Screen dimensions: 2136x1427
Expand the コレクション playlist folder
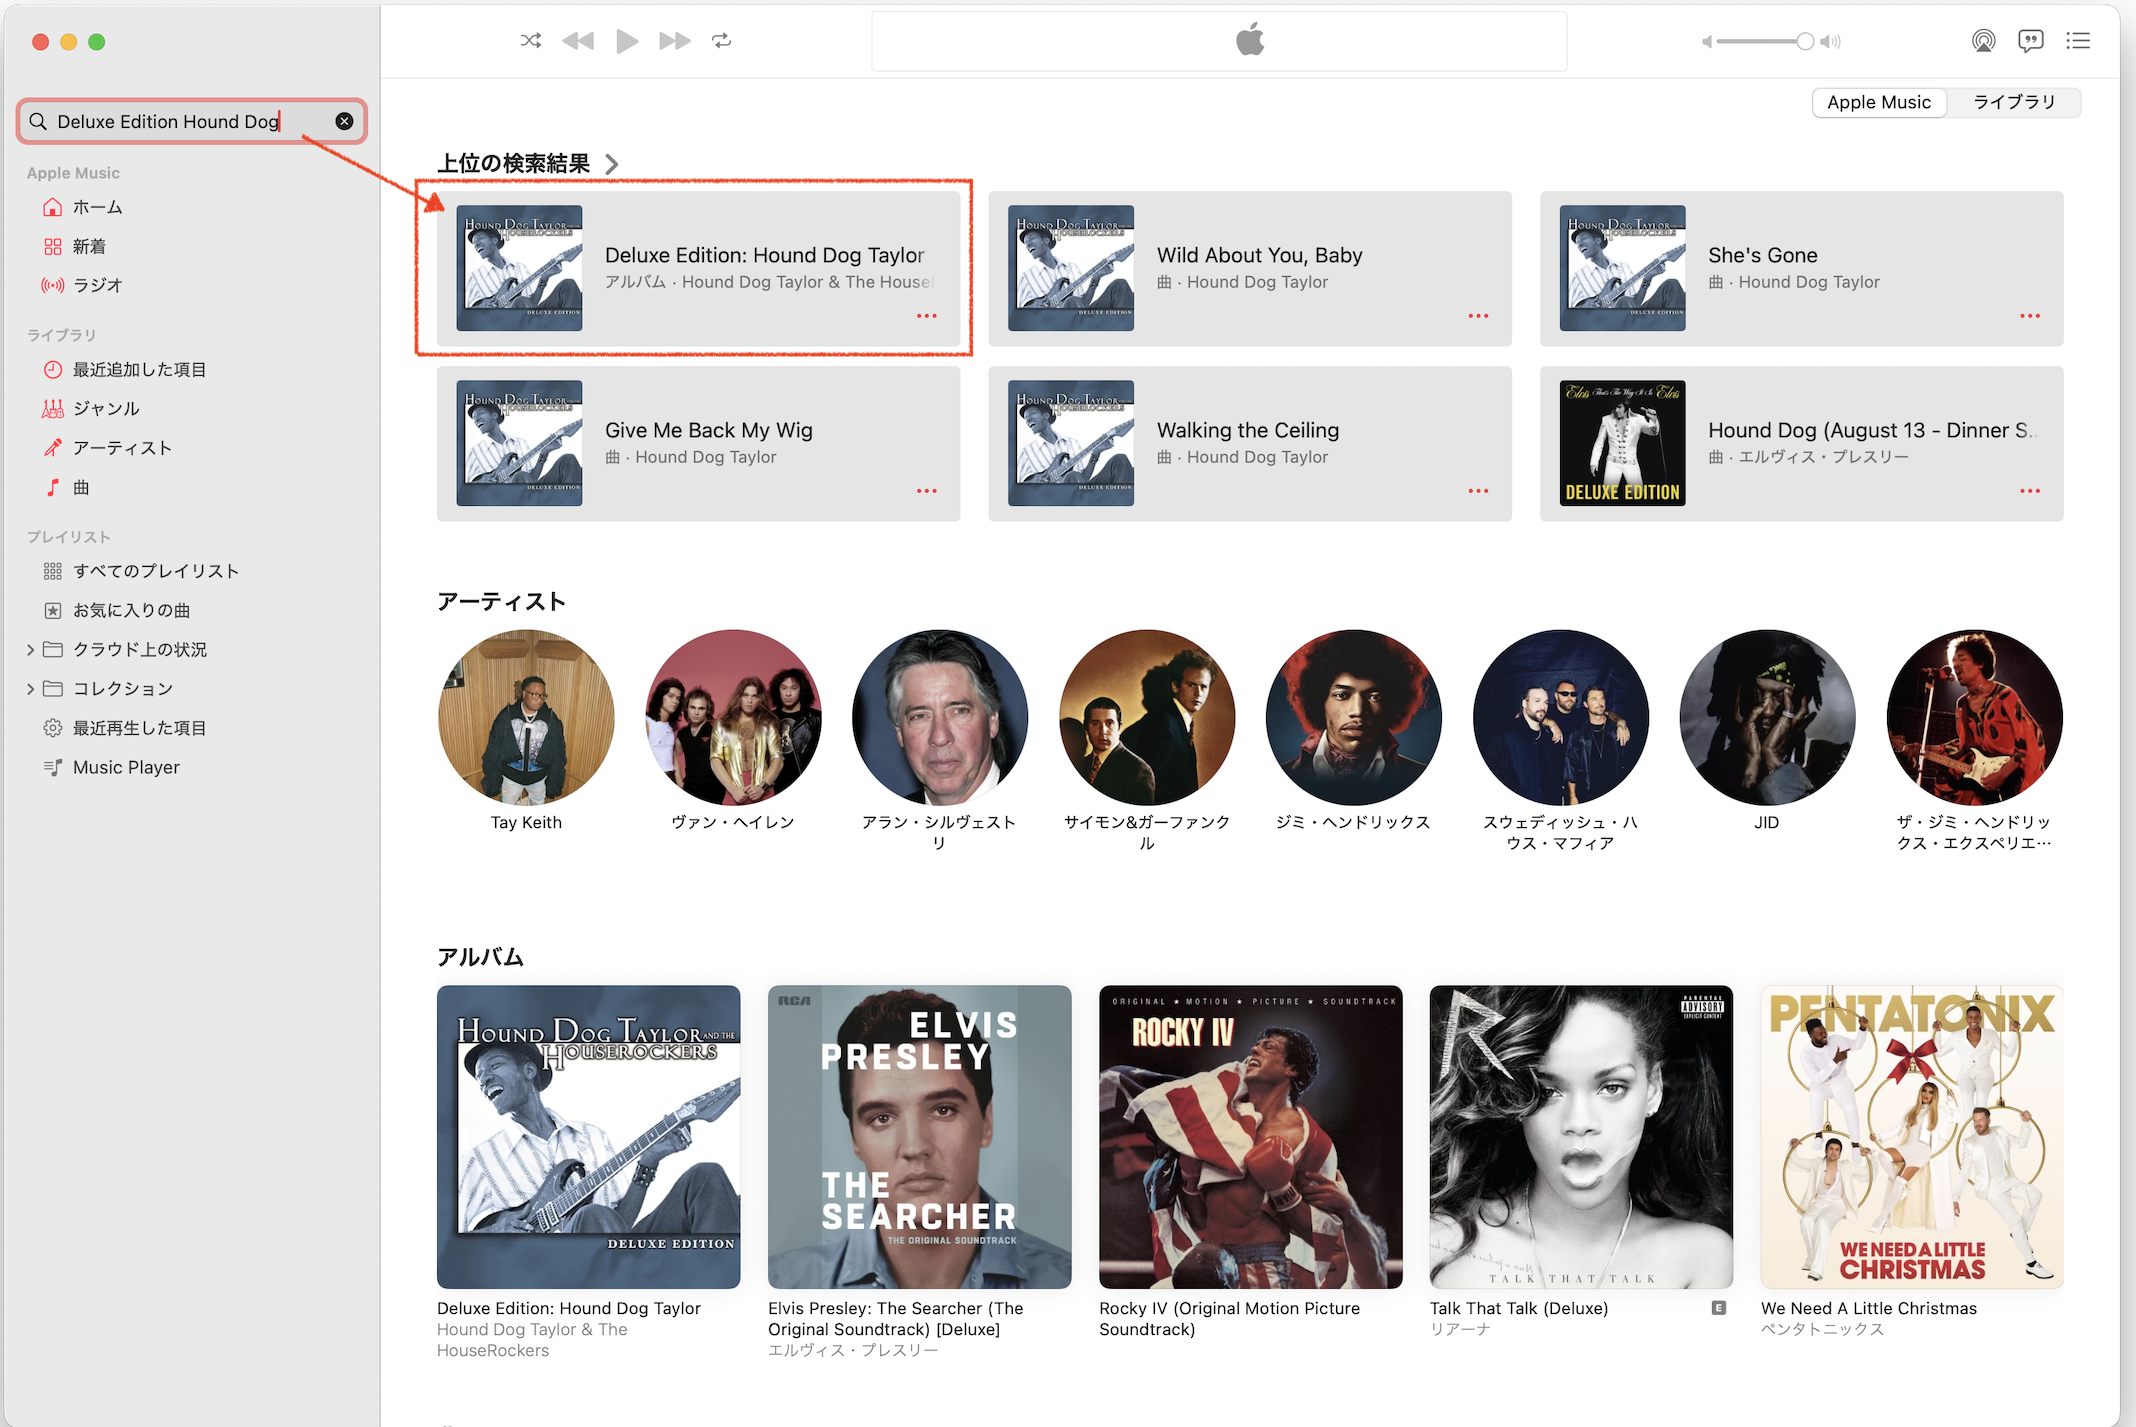click(x=31, y=688)
